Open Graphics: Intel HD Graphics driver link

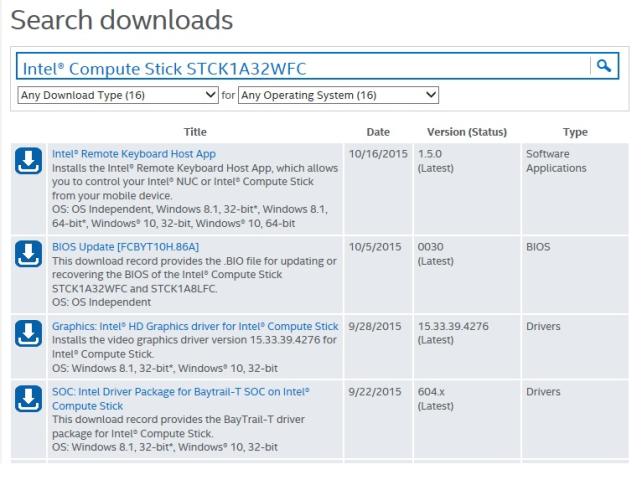[x=195, y=326]
